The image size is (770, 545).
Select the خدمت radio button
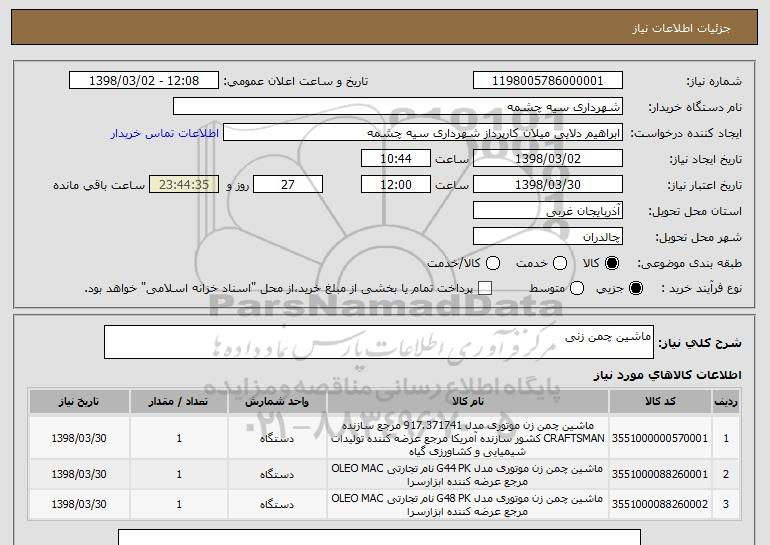[x=560, y=263]
